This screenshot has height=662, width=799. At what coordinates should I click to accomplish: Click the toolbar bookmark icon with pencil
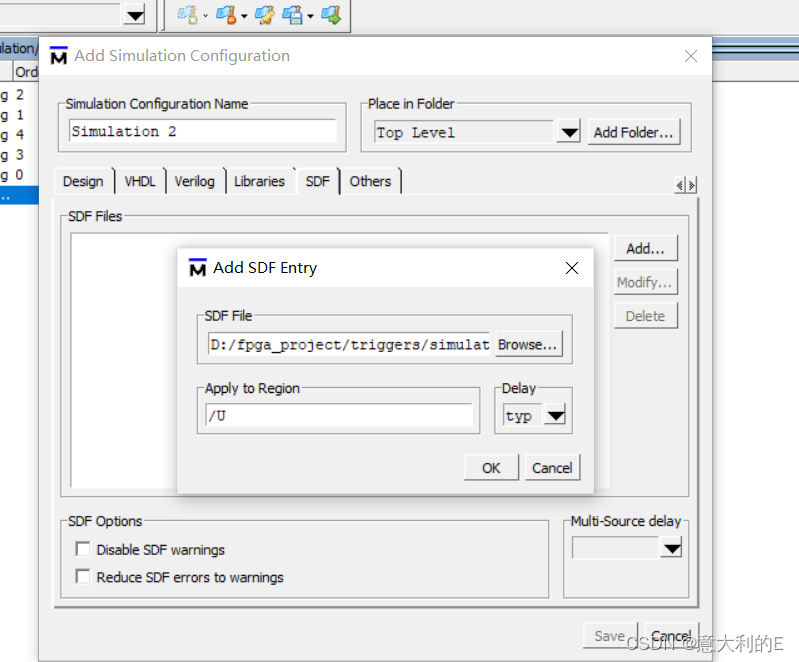click(x=265, y=15)
